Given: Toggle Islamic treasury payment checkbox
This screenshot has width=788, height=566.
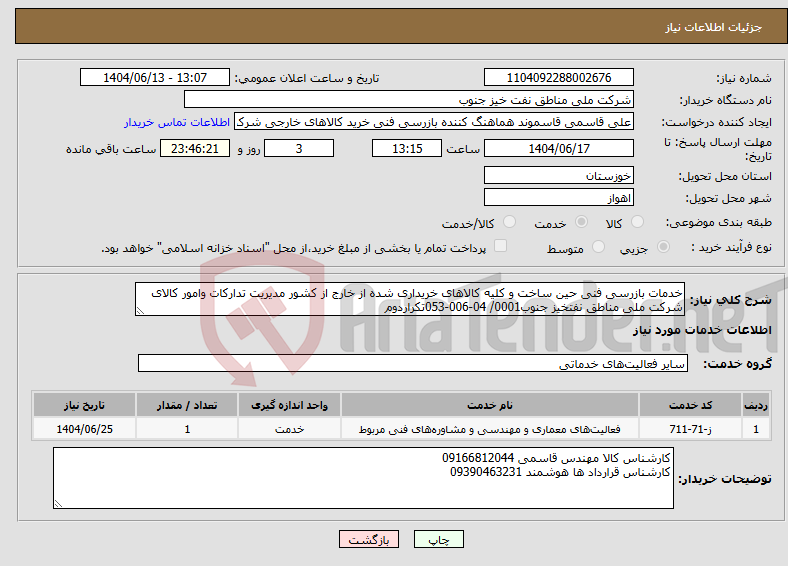Looking at the screenshot, I should (501, 246).
